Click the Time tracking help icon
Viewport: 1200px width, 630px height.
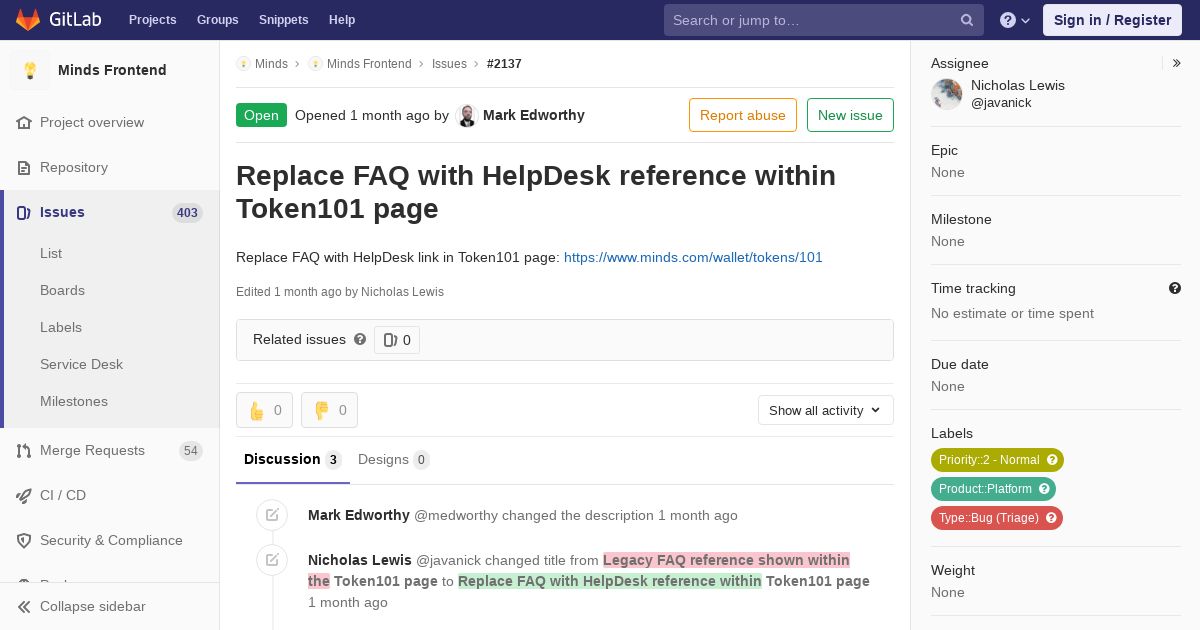point(1175,288)
